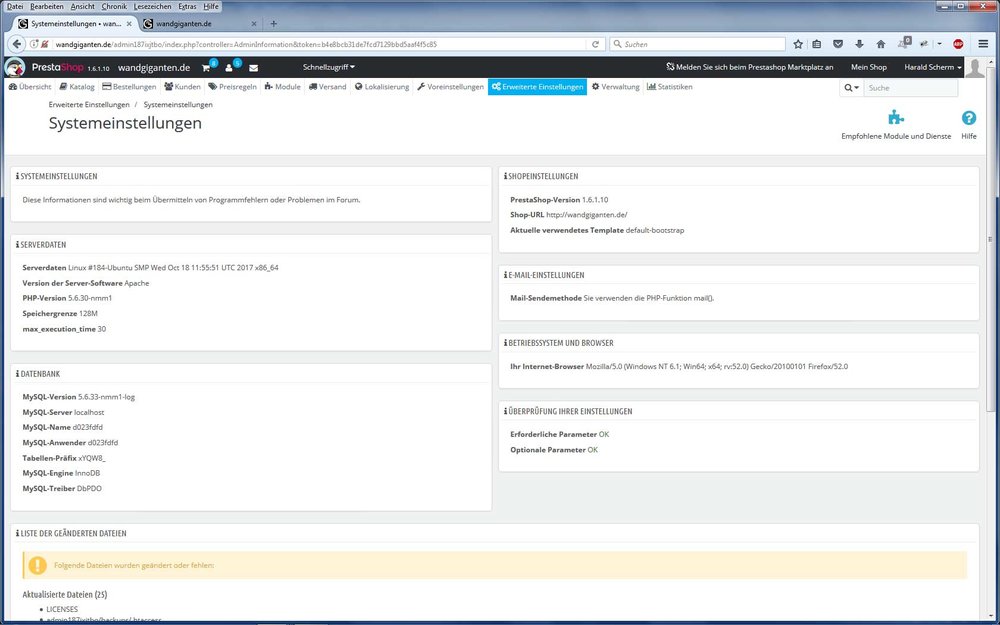Screen dimensions: 1000x625
Task: Open the Extras menu in Firefox
Action: (x=188, y=6)
